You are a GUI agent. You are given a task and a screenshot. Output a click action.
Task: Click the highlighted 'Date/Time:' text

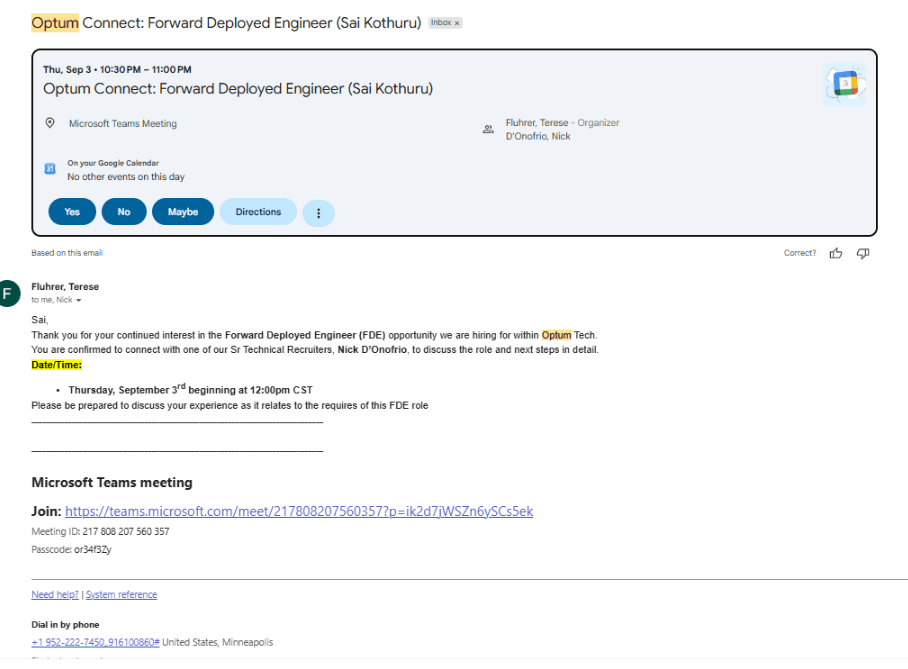pyautogui.click(x=57, y=365)
